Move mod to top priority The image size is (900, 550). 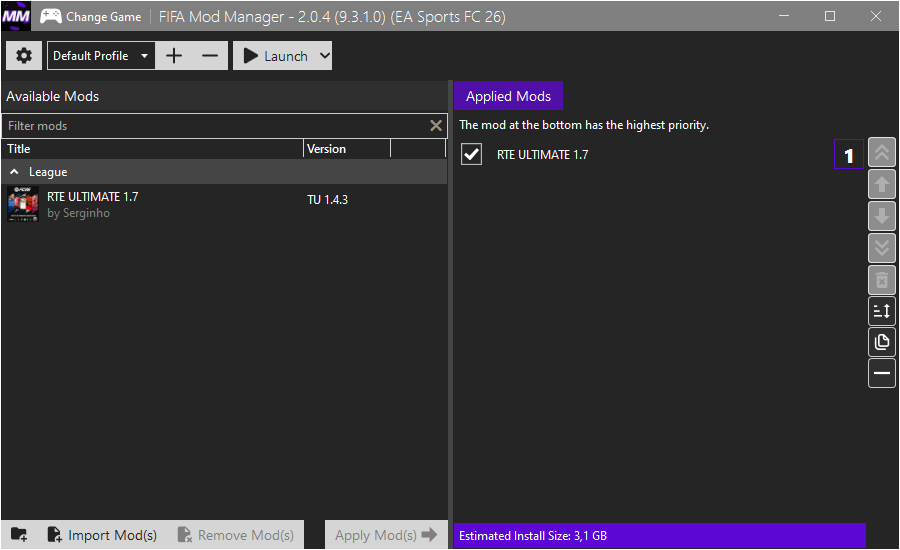tap(882, 153)
